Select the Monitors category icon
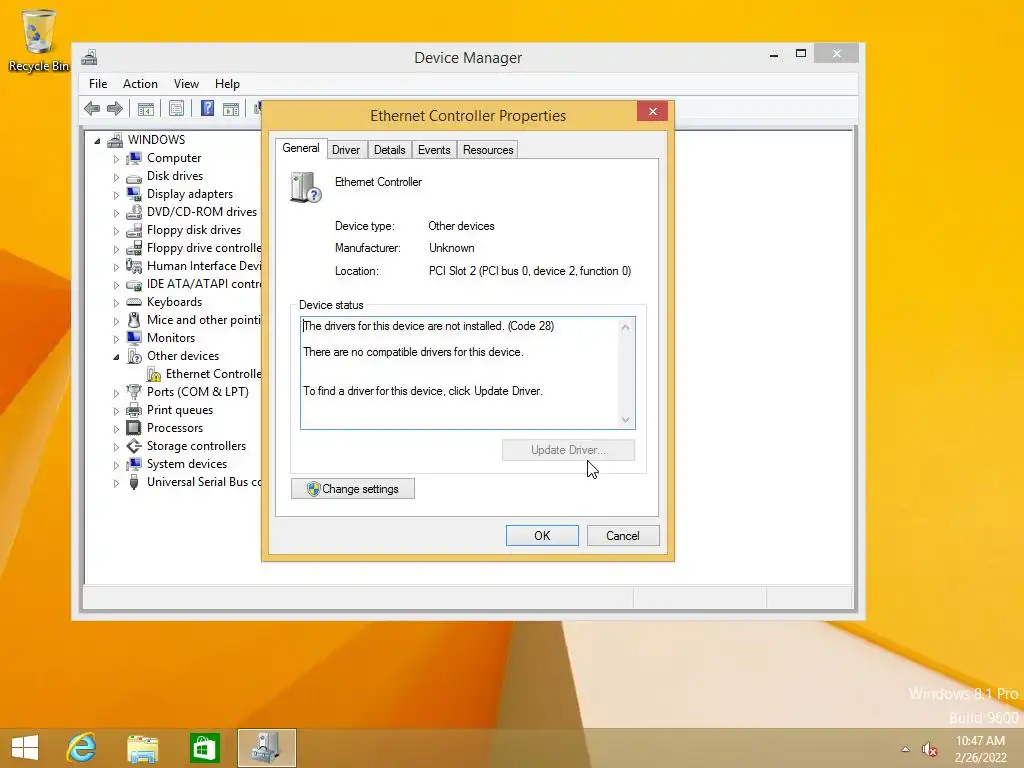1024x768 pixels. point(134,338)
